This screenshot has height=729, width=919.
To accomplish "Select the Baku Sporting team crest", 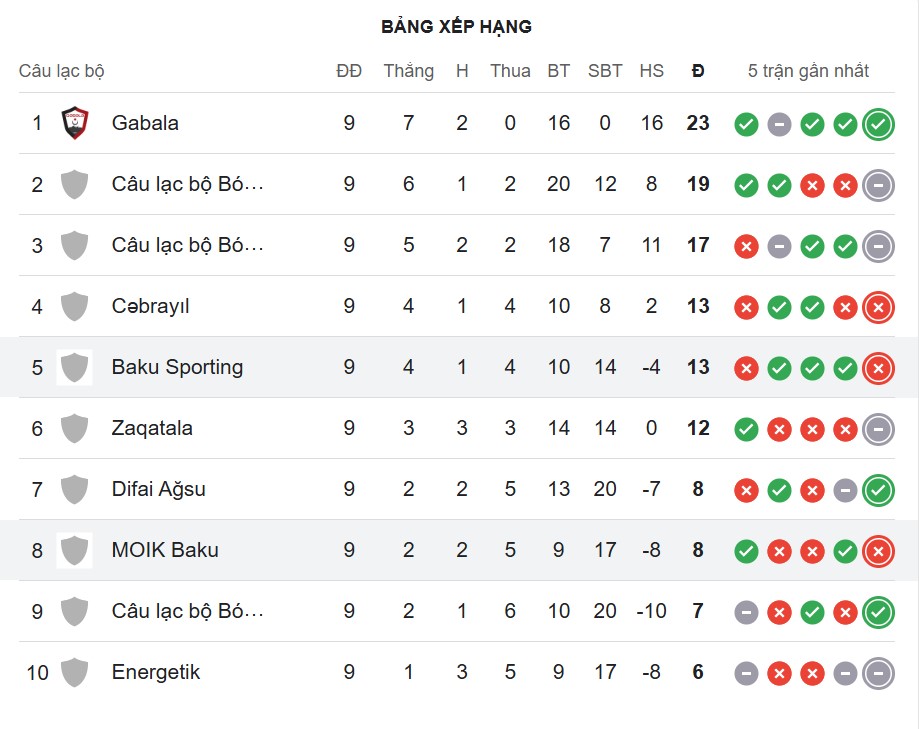I will [x=74, y=367].
